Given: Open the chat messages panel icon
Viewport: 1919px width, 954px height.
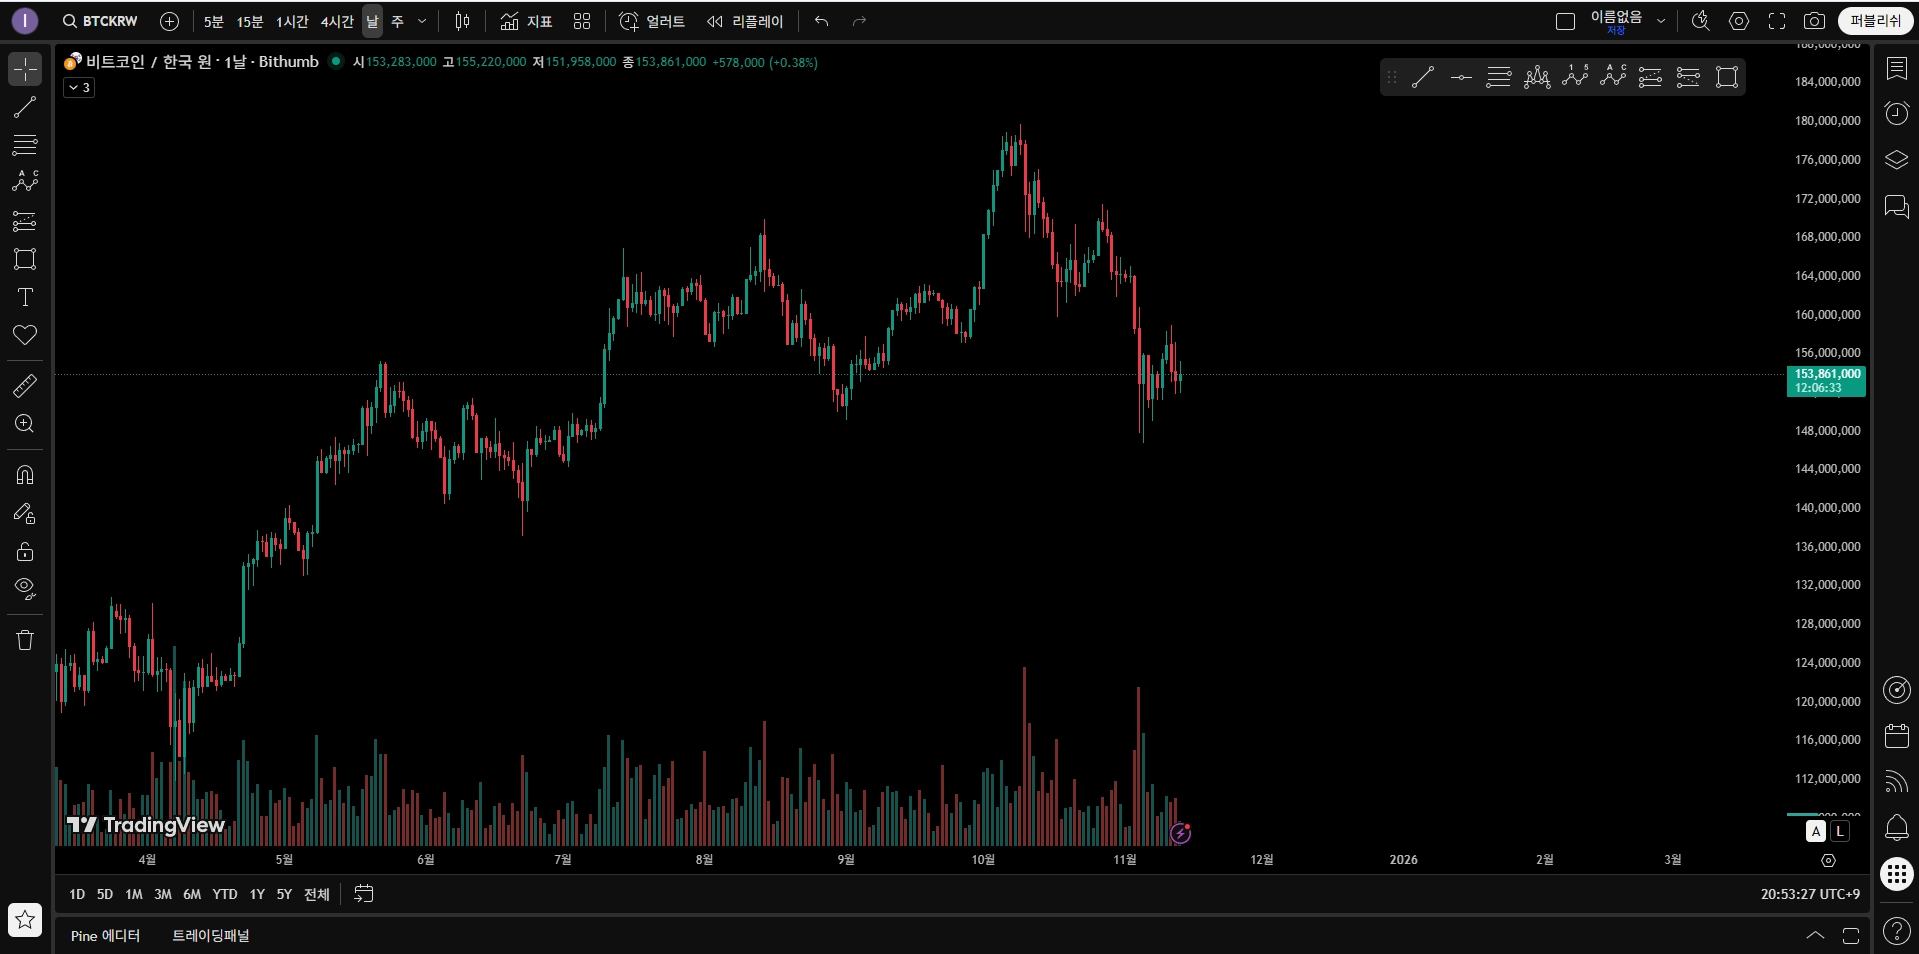Looking at the screenshot, I should 1897,207.
